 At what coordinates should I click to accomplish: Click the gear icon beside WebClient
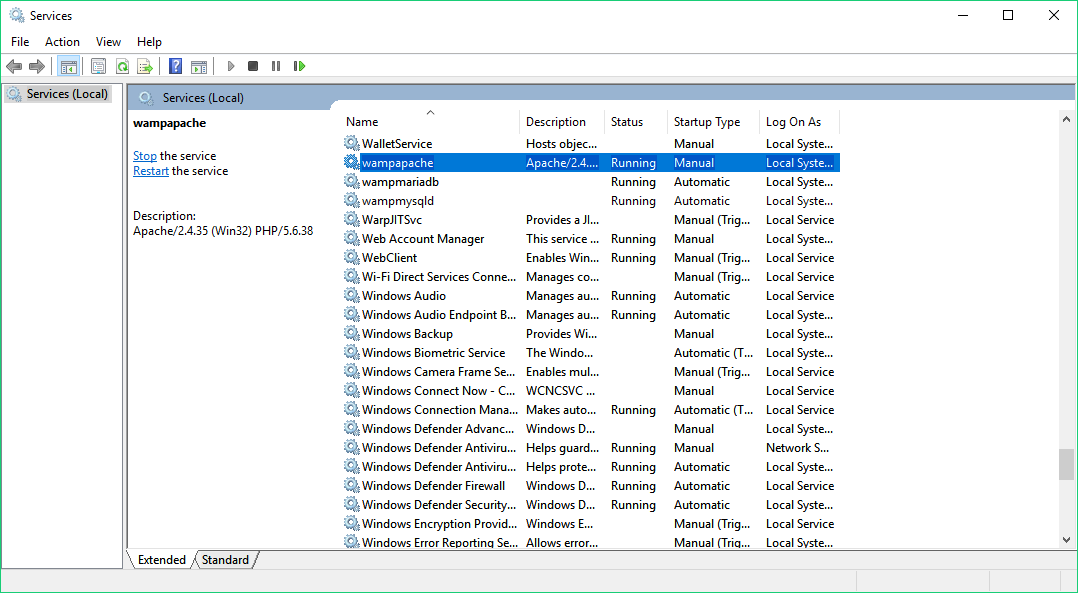351,258
